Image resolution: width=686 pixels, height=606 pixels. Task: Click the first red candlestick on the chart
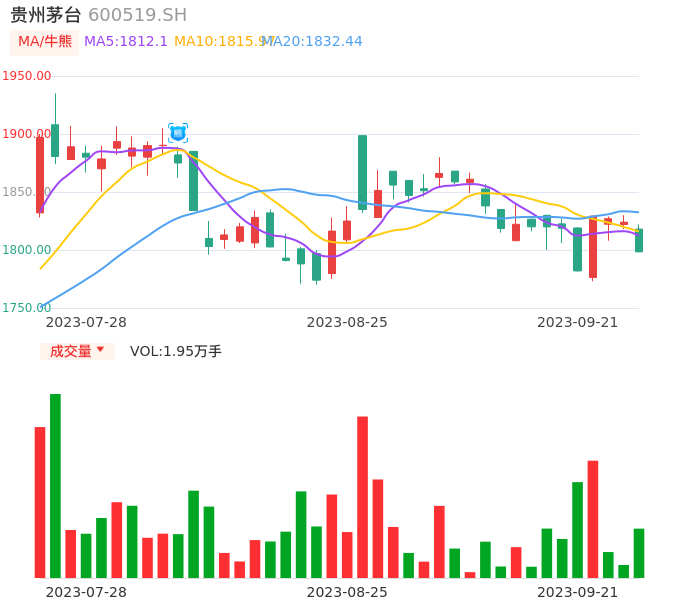tap(40, 174)
